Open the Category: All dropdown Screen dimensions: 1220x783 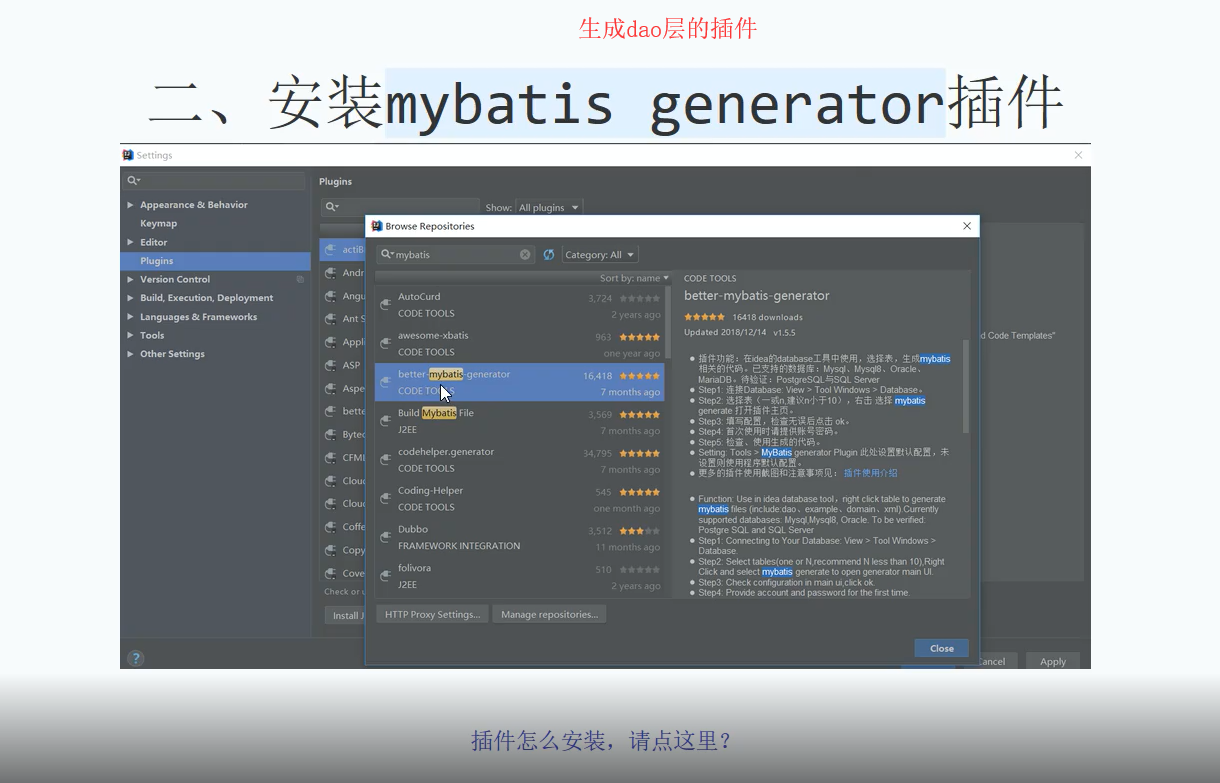tap(600, 255)
